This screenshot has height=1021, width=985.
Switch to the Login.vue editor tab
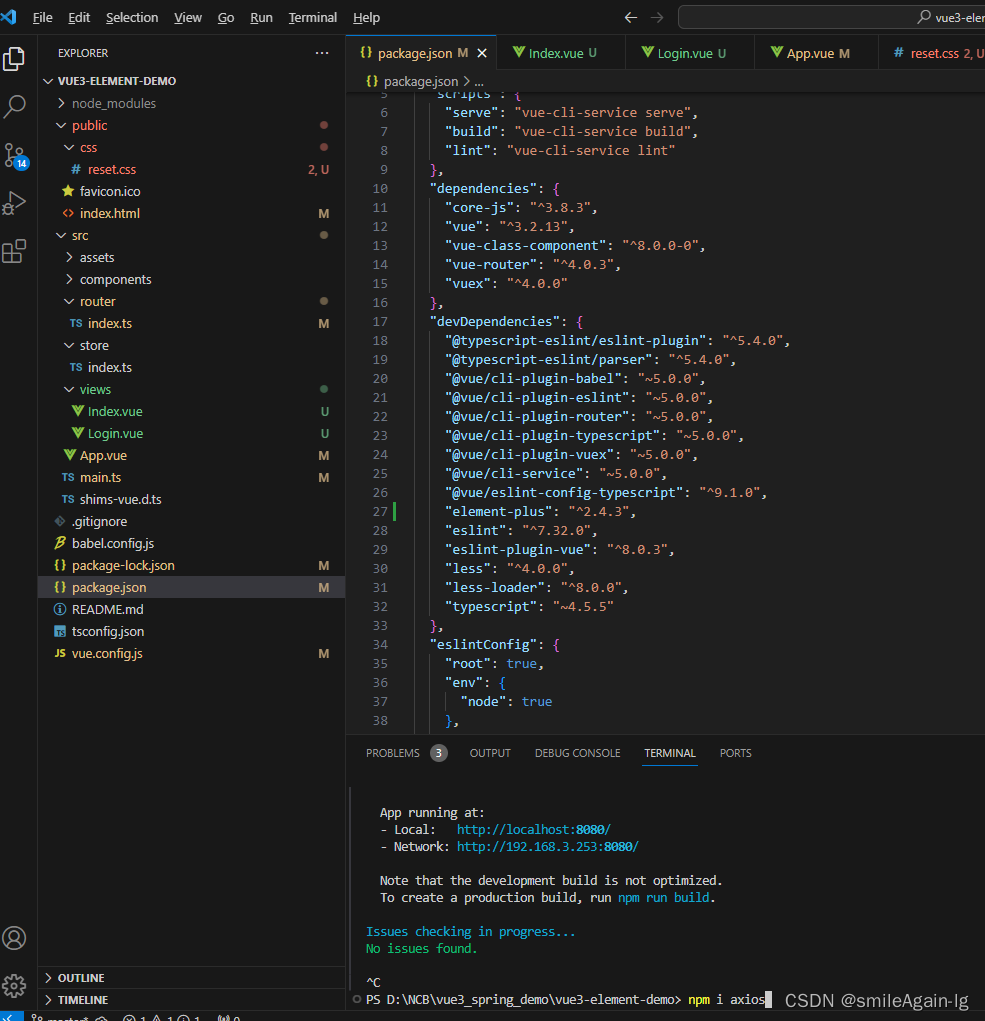[684, 53]
